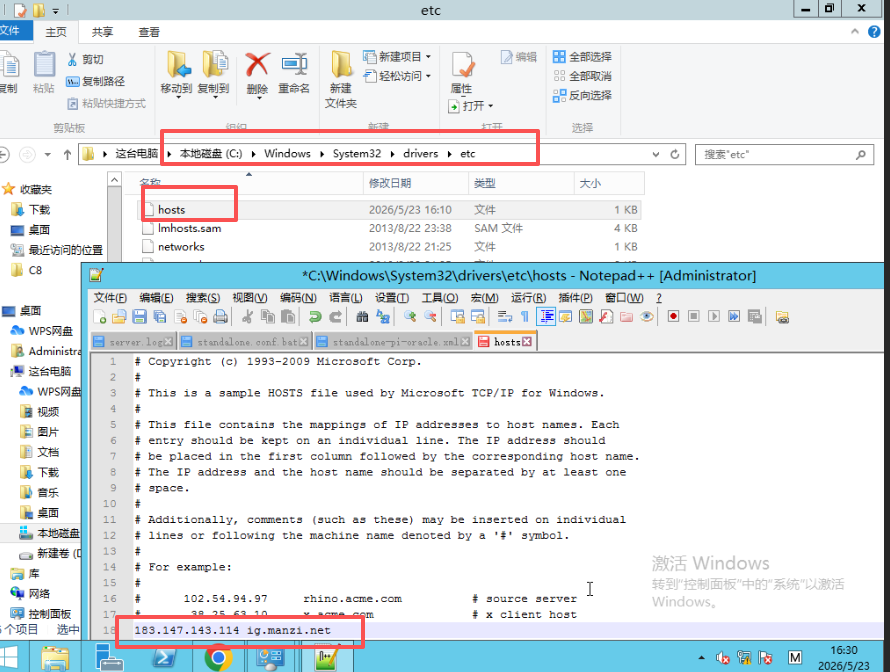Click the Replace icon in Notepad++ toolbar
Viewport: 890px width, 672px height.
pyautogui.click(x=383, y=317)
